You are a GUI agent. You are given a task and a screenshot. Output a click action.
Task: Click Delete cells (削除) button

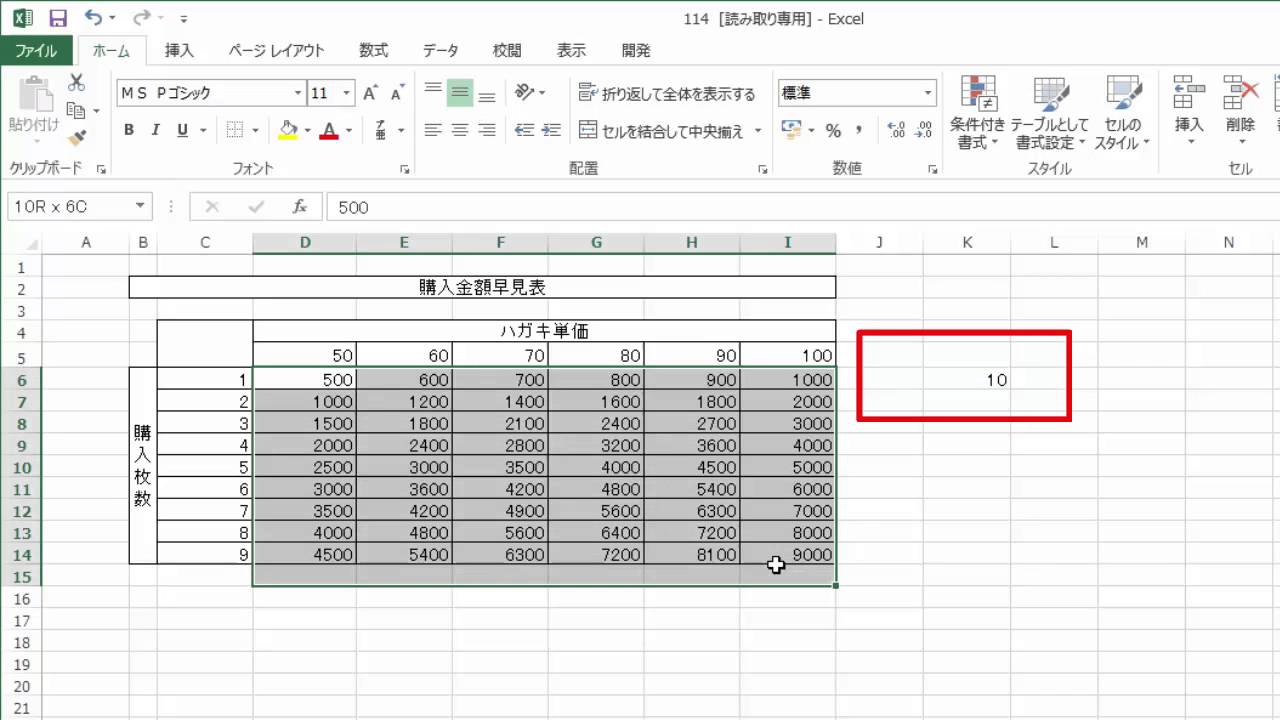[x=1240, y=110]
